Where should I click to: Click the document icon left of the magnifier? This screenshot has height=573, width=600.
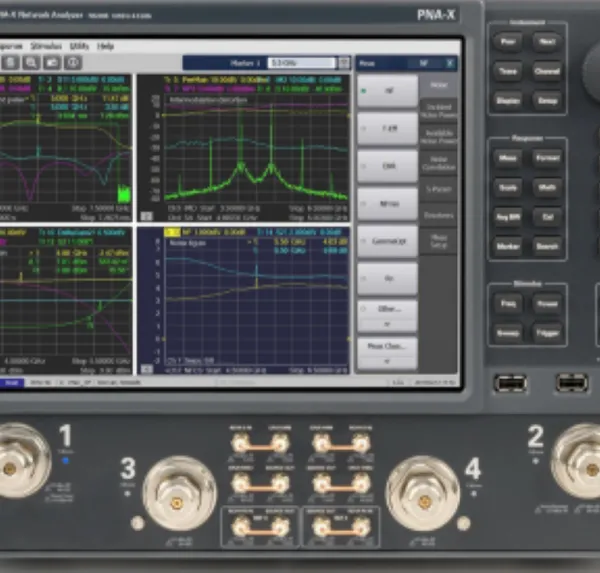pyautogui.click(x=10, y=62)
